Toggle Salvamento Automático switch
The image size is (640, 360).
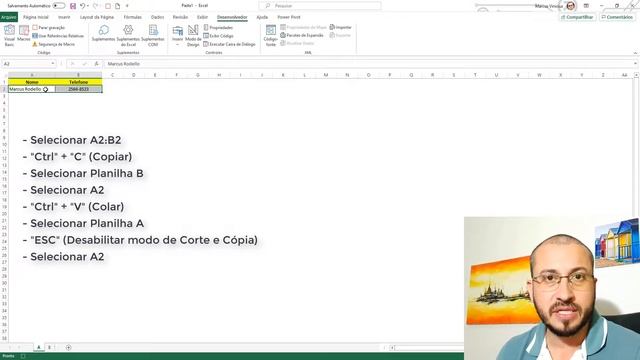pyautogui.click(x=59, y=6)
